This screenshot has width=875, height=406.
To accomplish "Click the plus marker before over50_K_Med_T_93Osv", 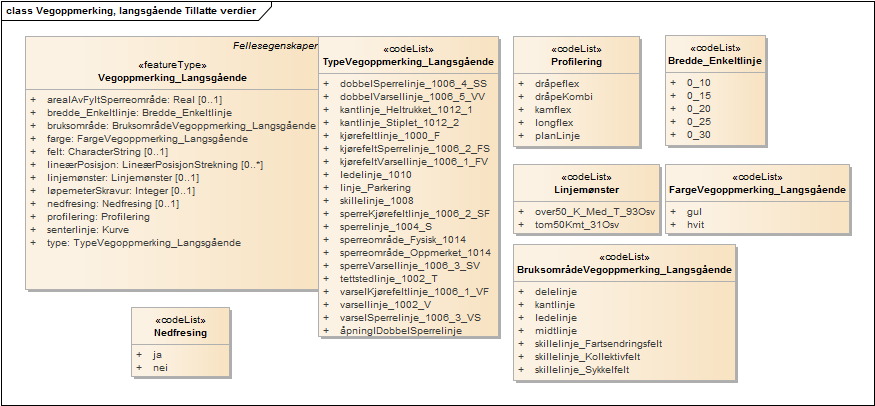I will (x=521, y=213).
